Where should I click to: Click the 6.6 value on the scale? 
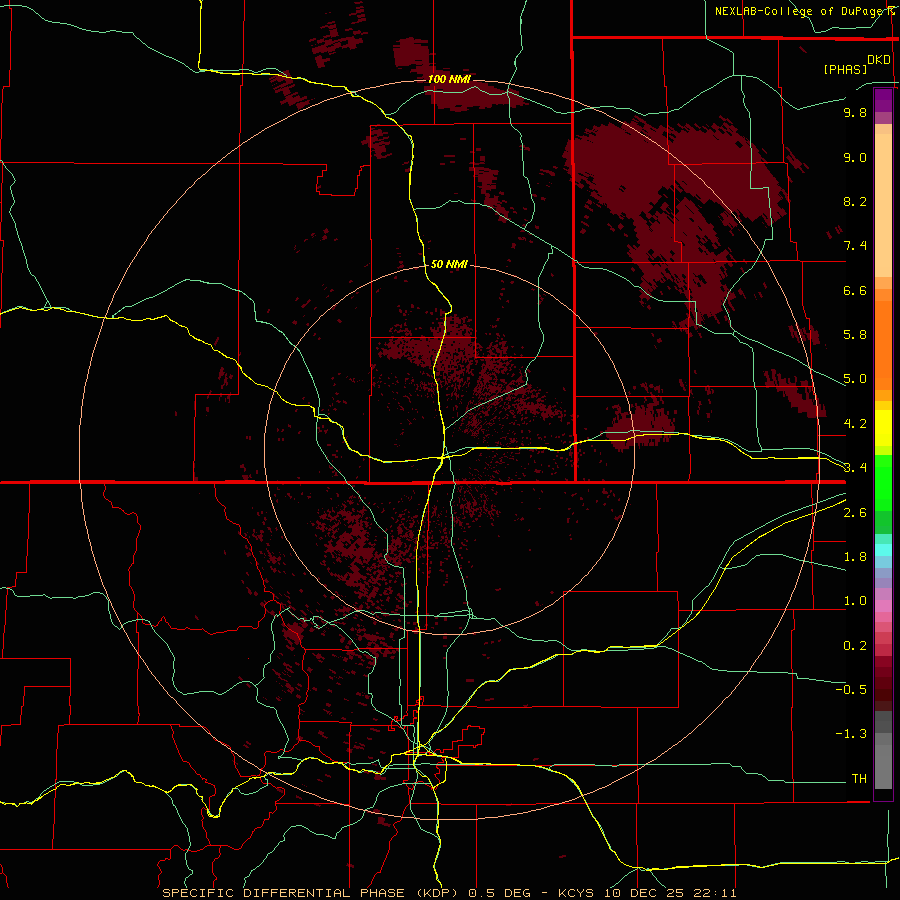(855, 290)
